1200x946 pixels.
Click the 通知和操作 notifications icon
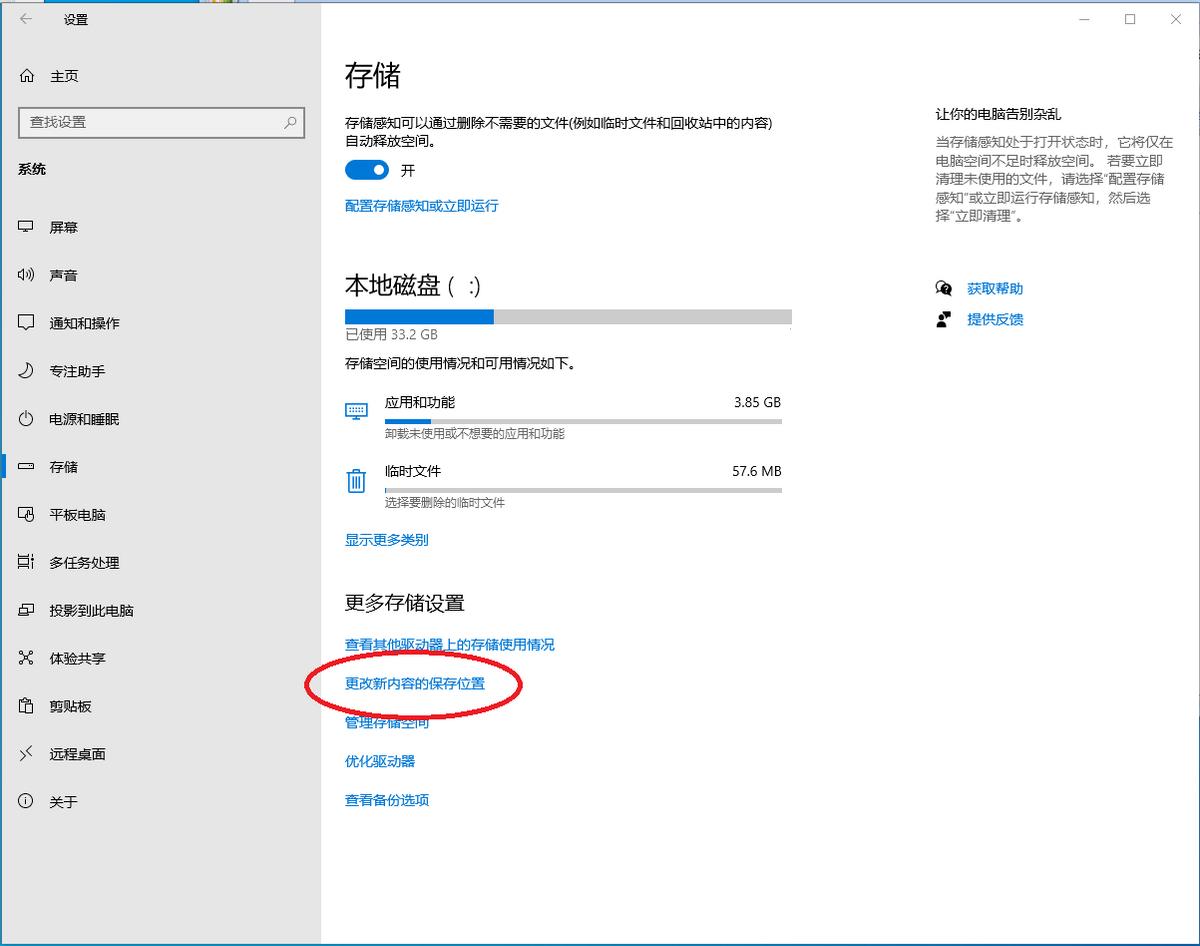(x=27, y=322)
